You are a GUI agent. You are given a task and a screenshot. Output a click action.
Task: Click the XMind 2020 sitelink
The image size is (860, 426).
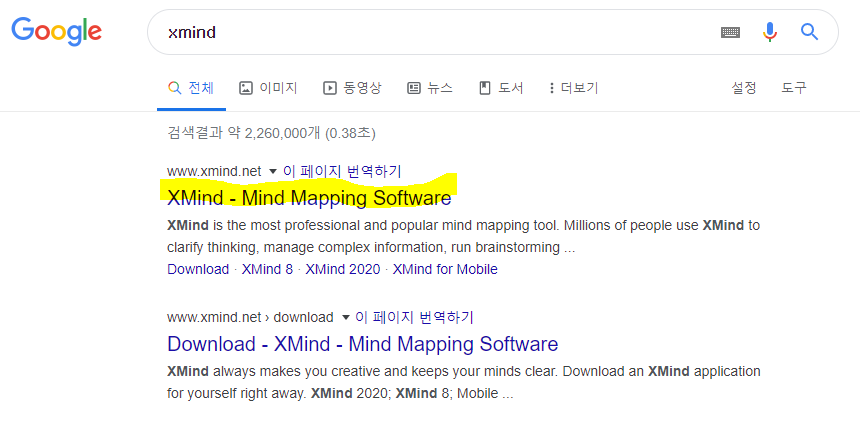click(343, 269)
